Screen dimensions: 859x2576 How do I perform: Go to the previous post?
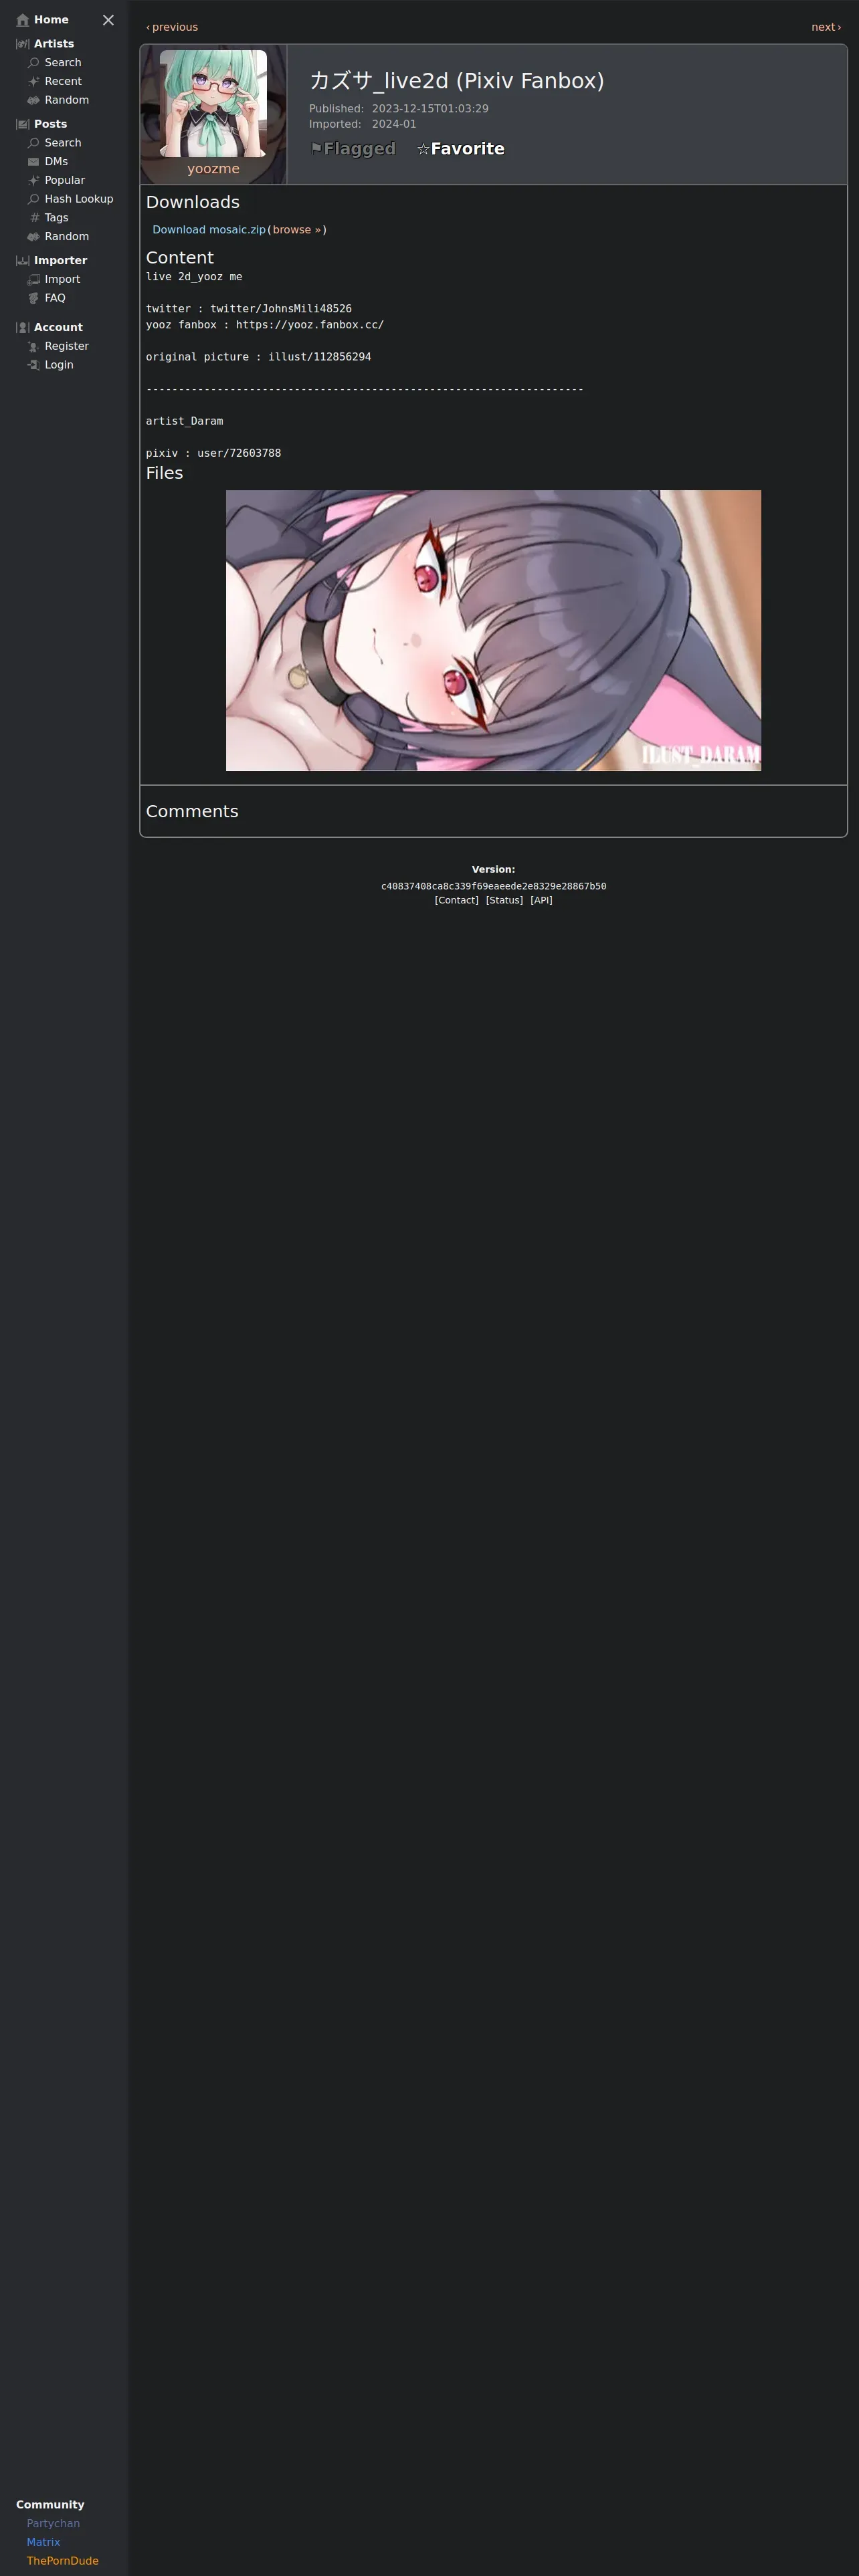tap(172, 27)
